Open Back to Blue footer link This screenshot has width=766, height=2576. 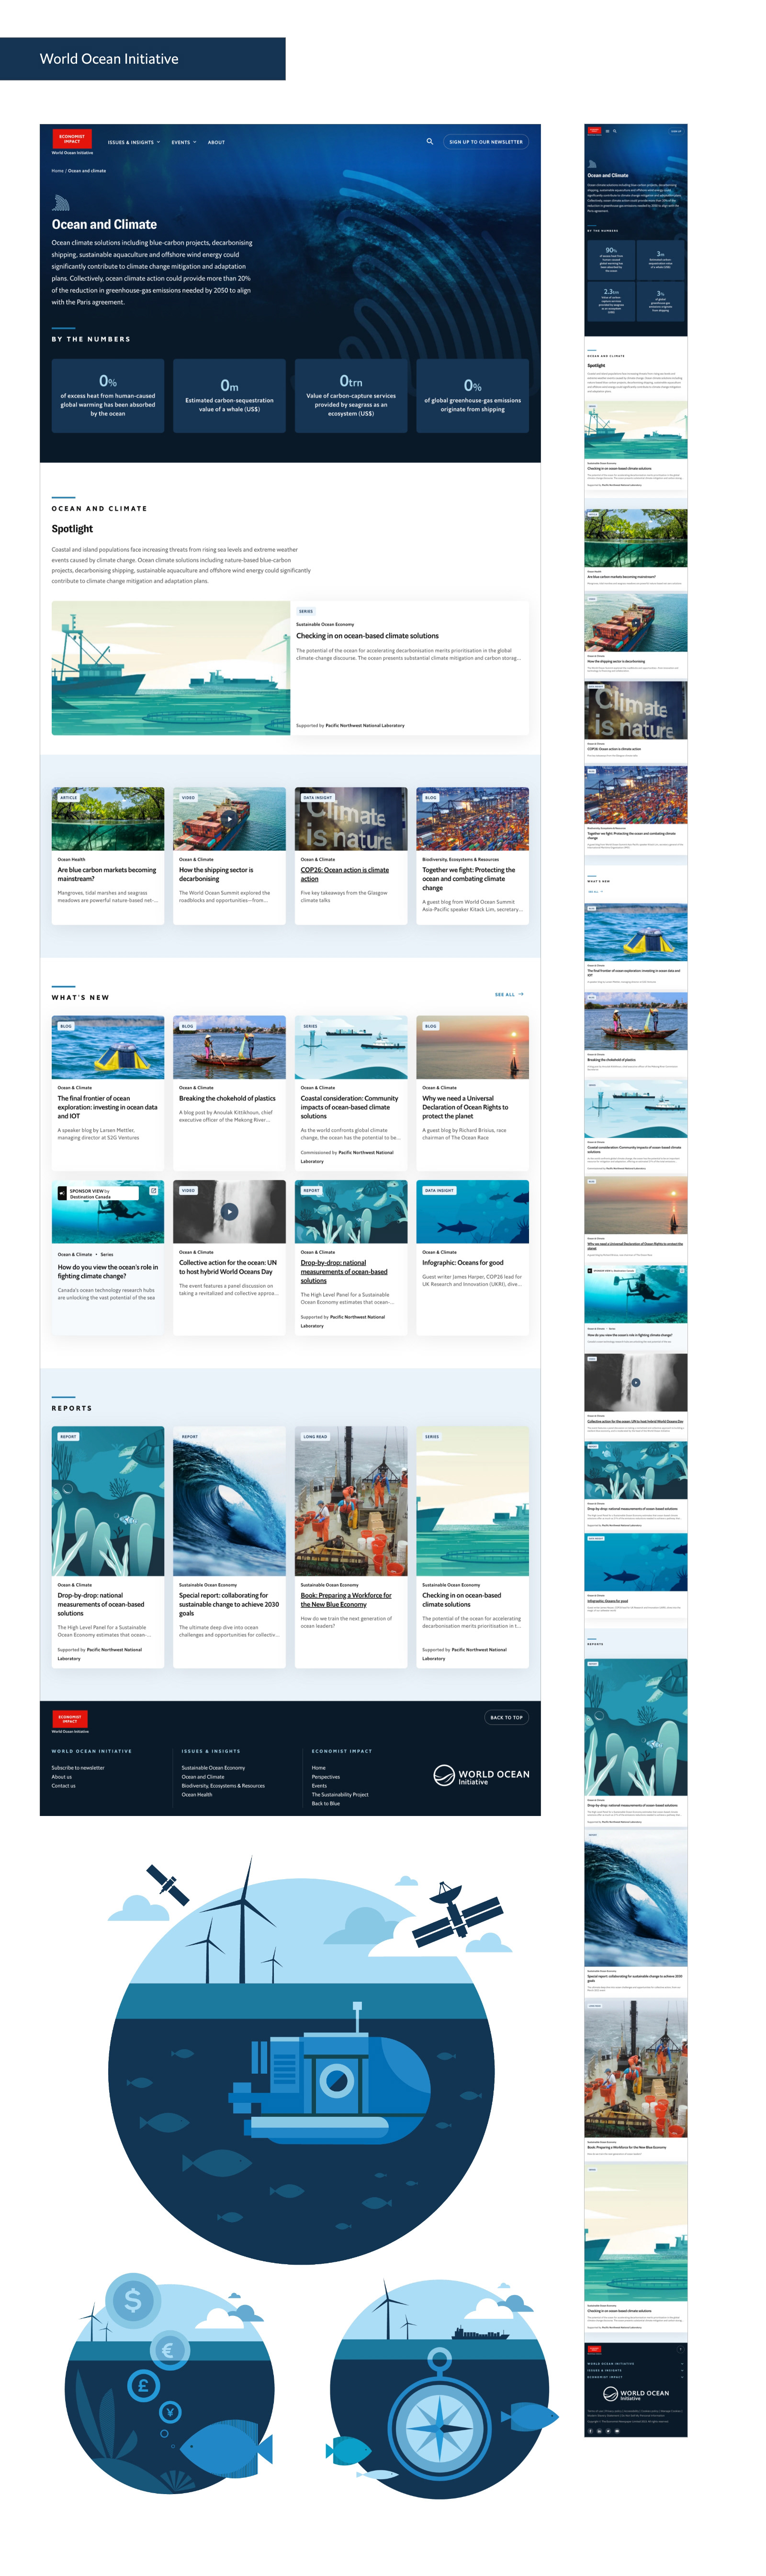pyautogui.click(x=326, y=1804)
